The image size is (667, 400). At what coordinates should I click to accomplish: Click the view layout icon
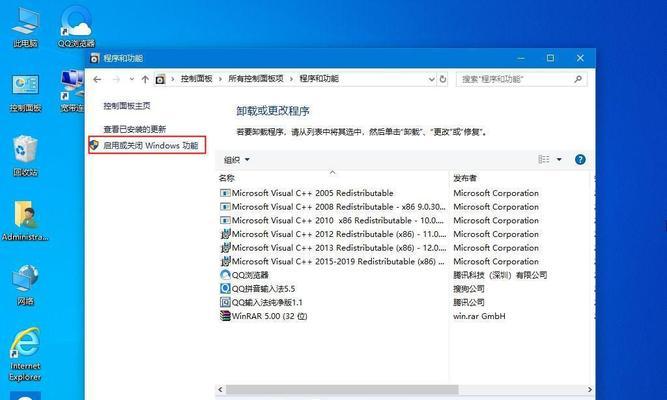[x=544, y=160]
